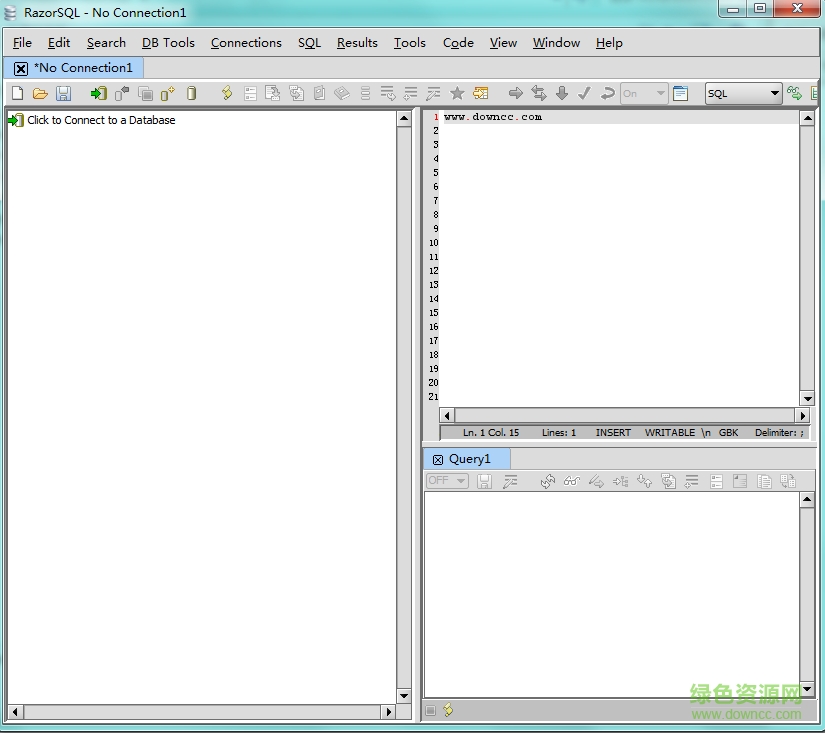825x733 pixels.
Task: Close the Query1 results tab
Action: tap(437, 459)
